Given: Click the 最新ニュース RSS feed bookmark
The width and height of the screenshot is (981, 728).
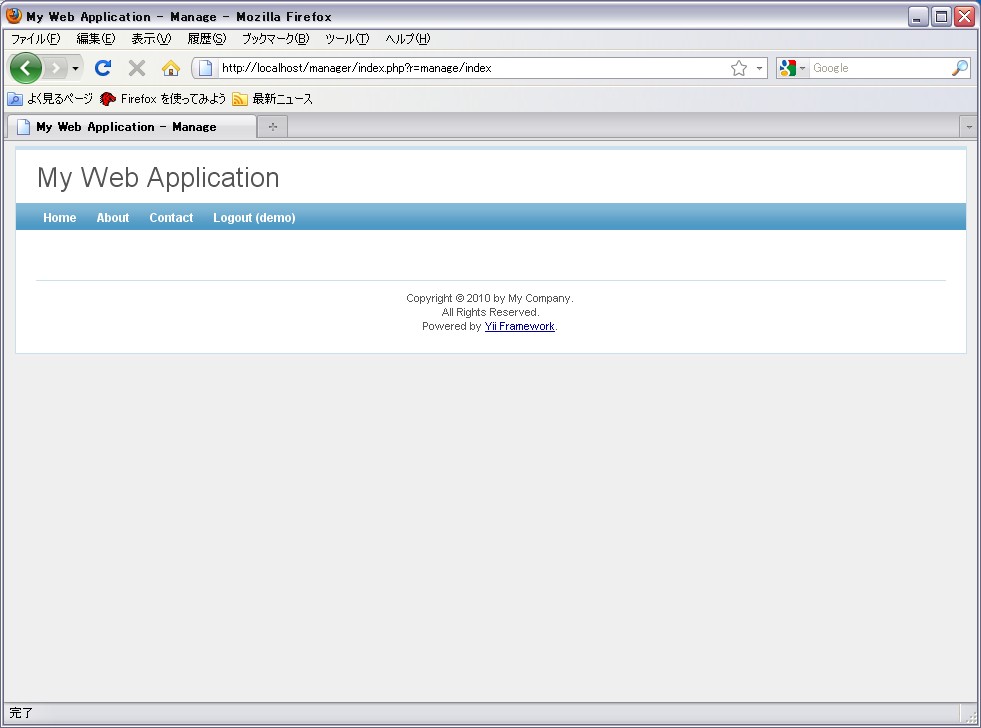Looking at the screenshot, I should click(x=273, y=99).
